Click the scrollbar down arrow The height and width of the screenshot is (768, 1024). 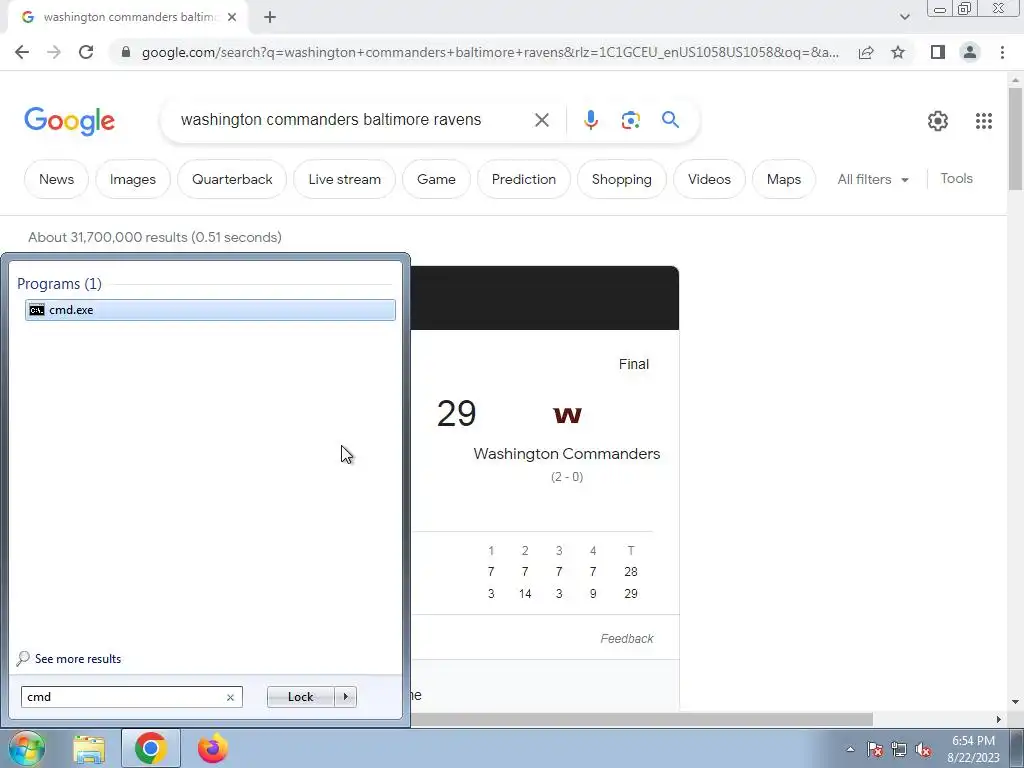1015,702
